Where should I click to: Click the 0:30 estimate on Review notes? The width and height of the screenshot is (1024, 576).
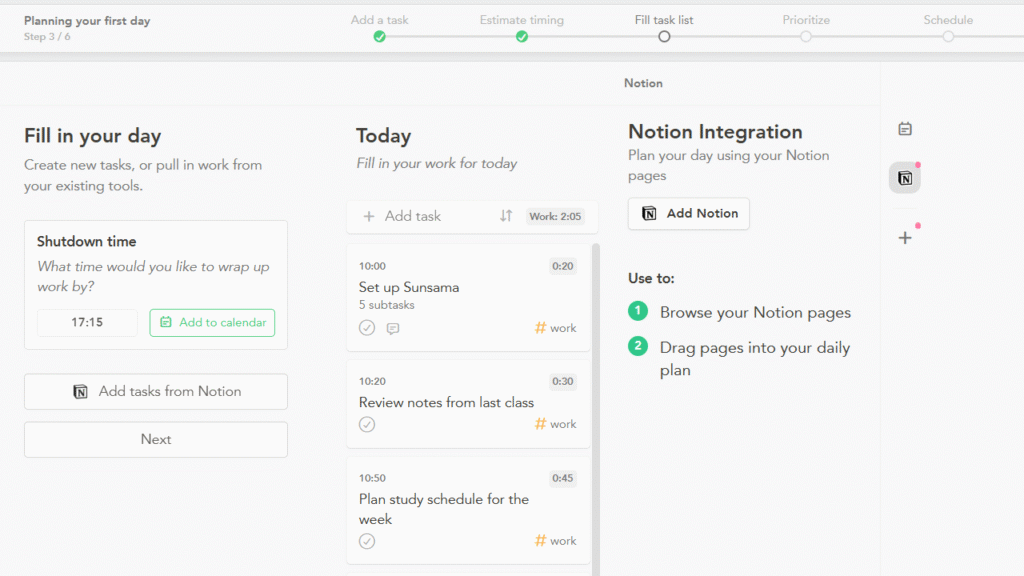(562, 381)
